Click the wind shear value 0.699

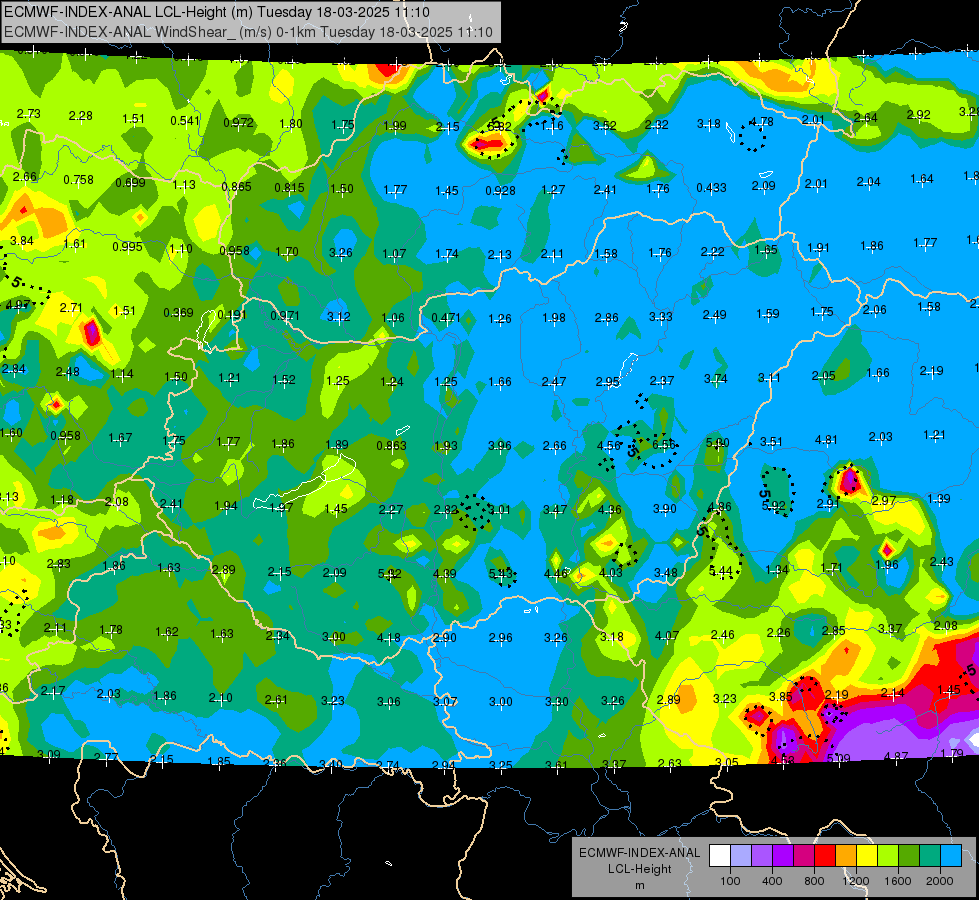click(130, 183)
